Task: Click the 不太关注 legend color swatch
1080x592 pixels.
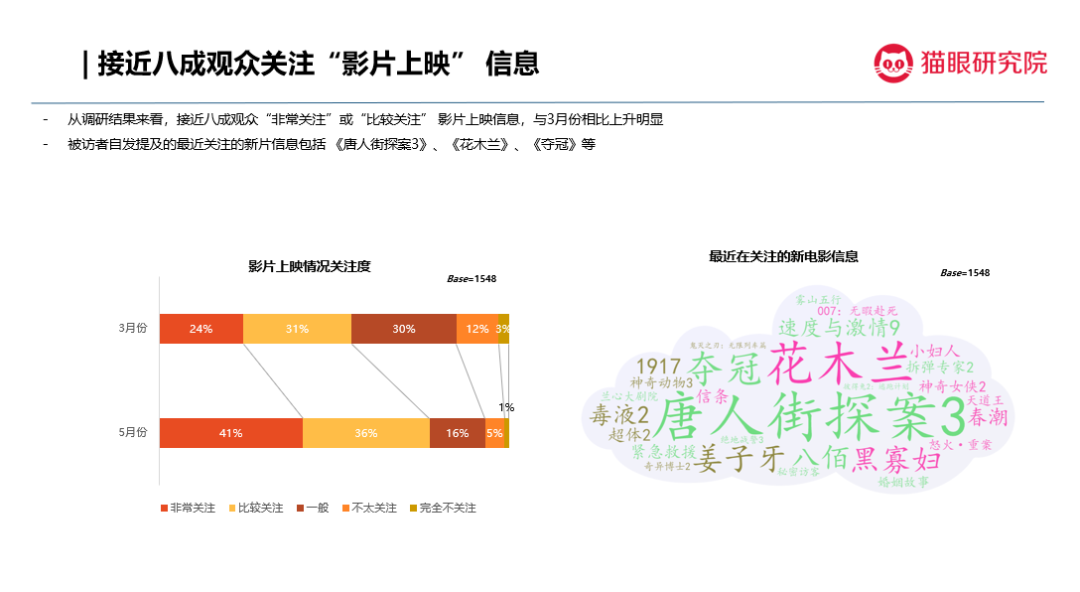Action: pyautogui.click(x=345, y=508)
